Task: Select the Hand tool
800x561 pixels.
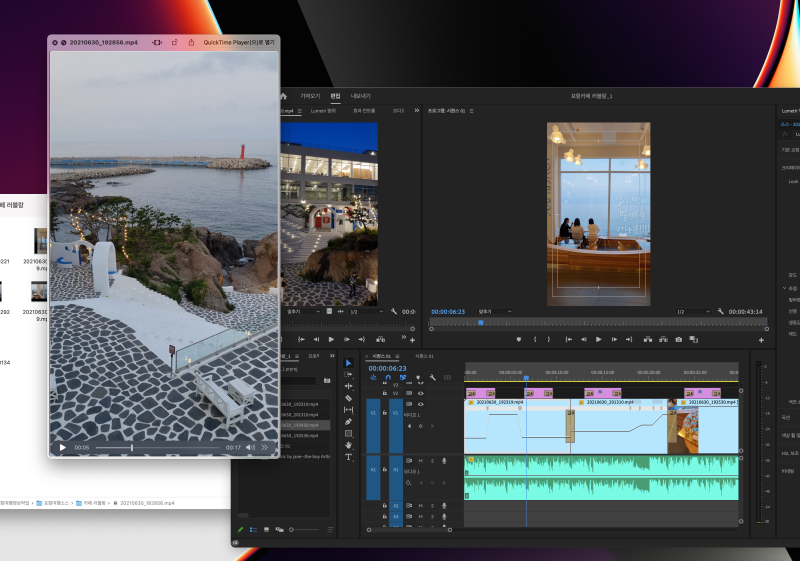Action: coord(349,445)
